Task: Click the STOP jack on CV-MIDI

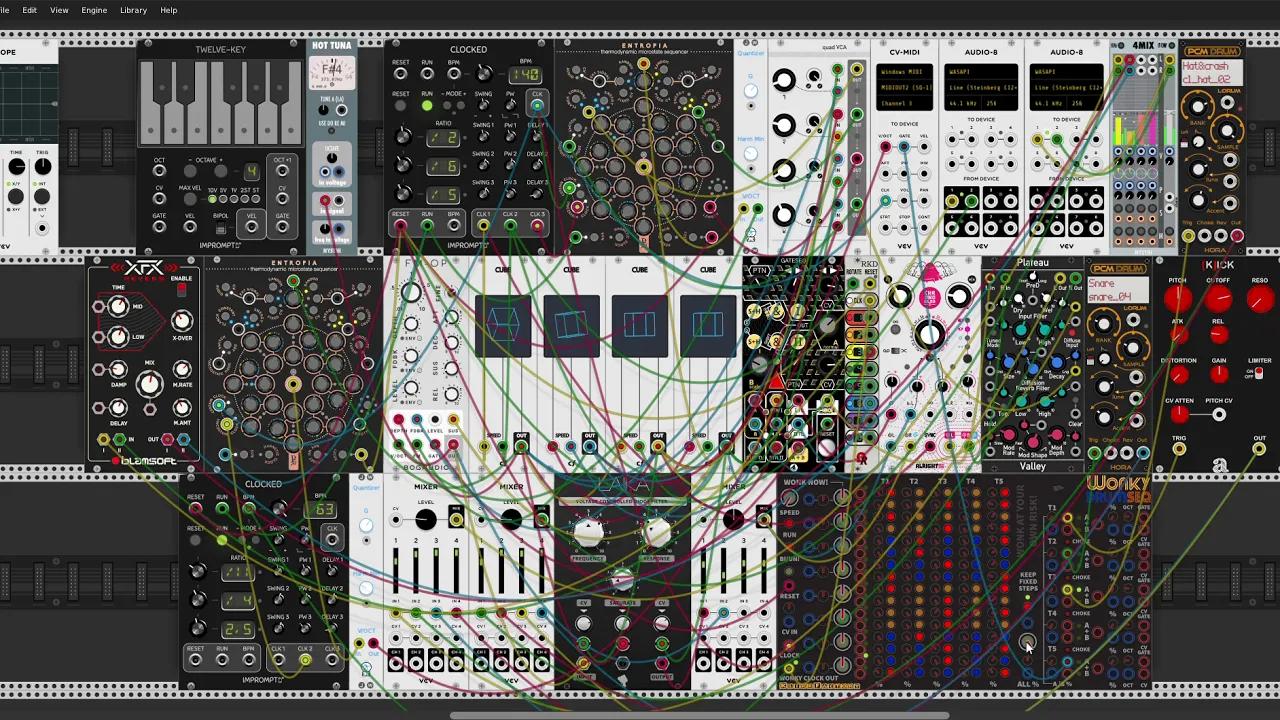Action: tap(904, 227)
